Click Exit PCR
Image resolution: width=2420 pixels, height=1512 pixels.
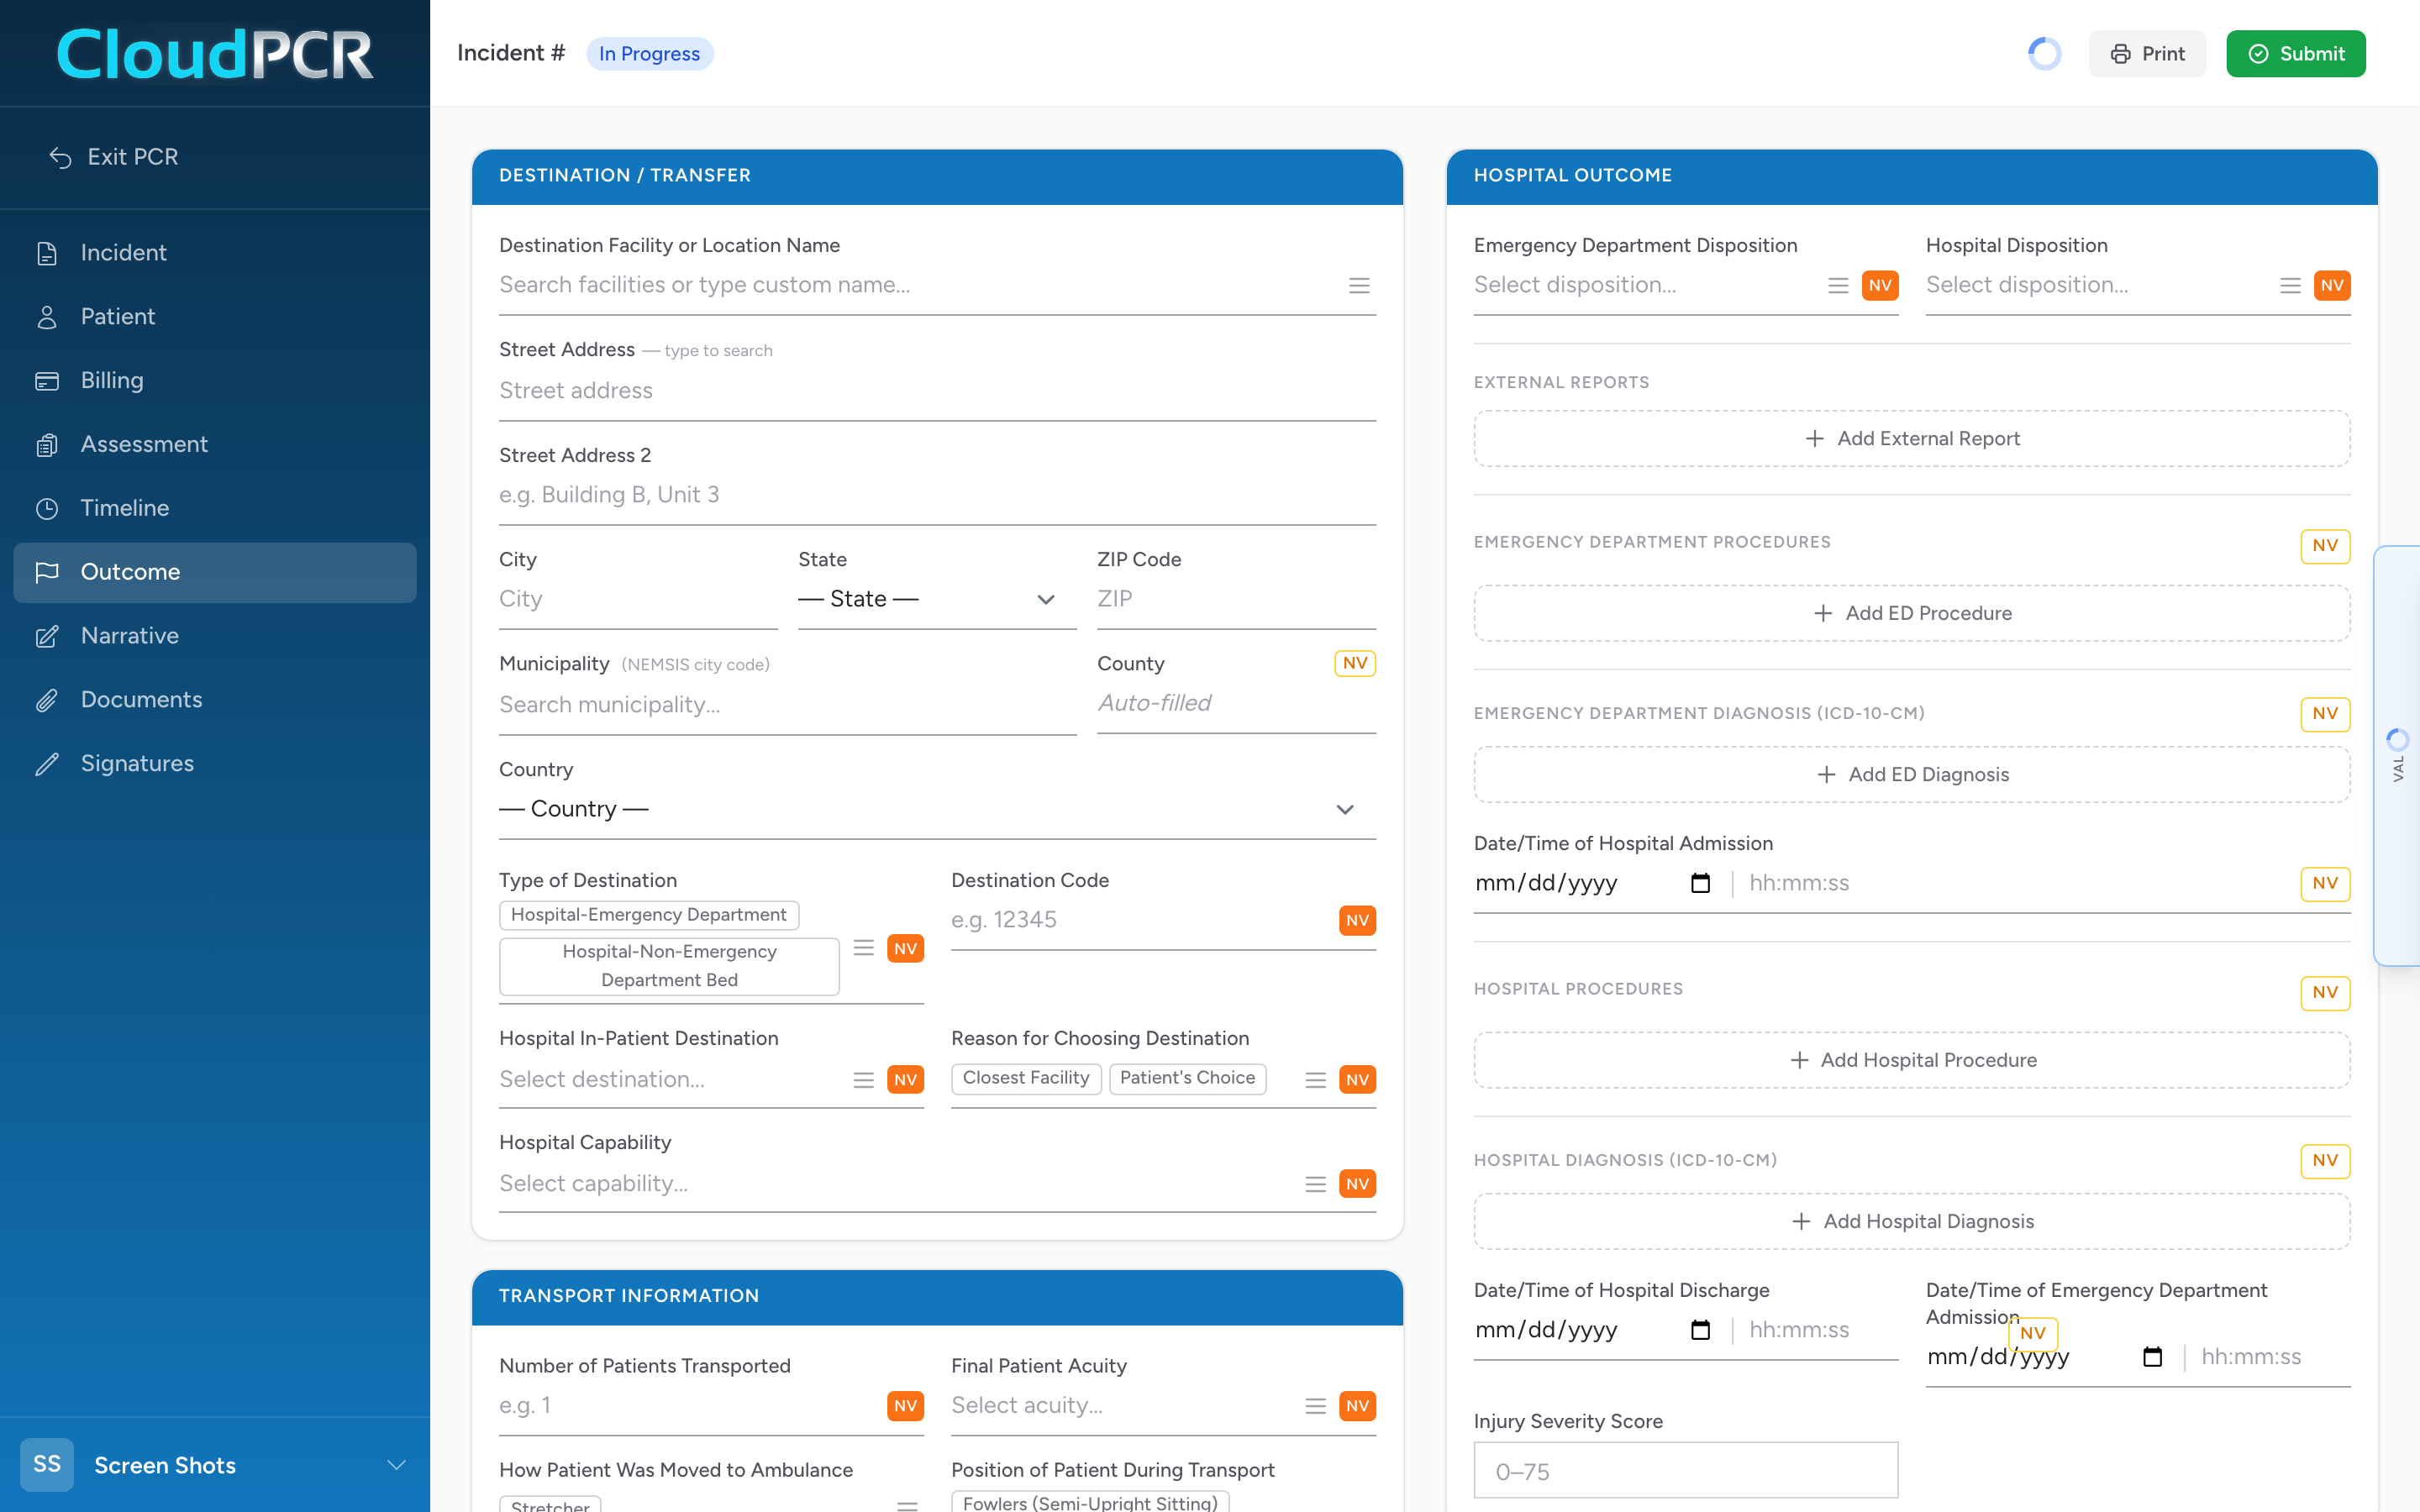coord(114,157)
